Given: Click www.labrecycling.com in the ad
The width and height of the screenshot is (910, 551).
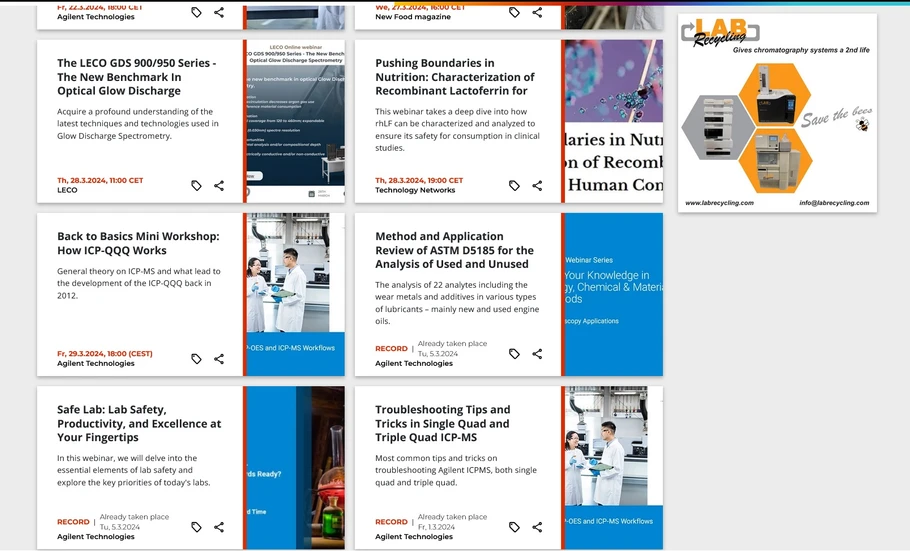Looking at the screenshot, I should pos(719,203).
